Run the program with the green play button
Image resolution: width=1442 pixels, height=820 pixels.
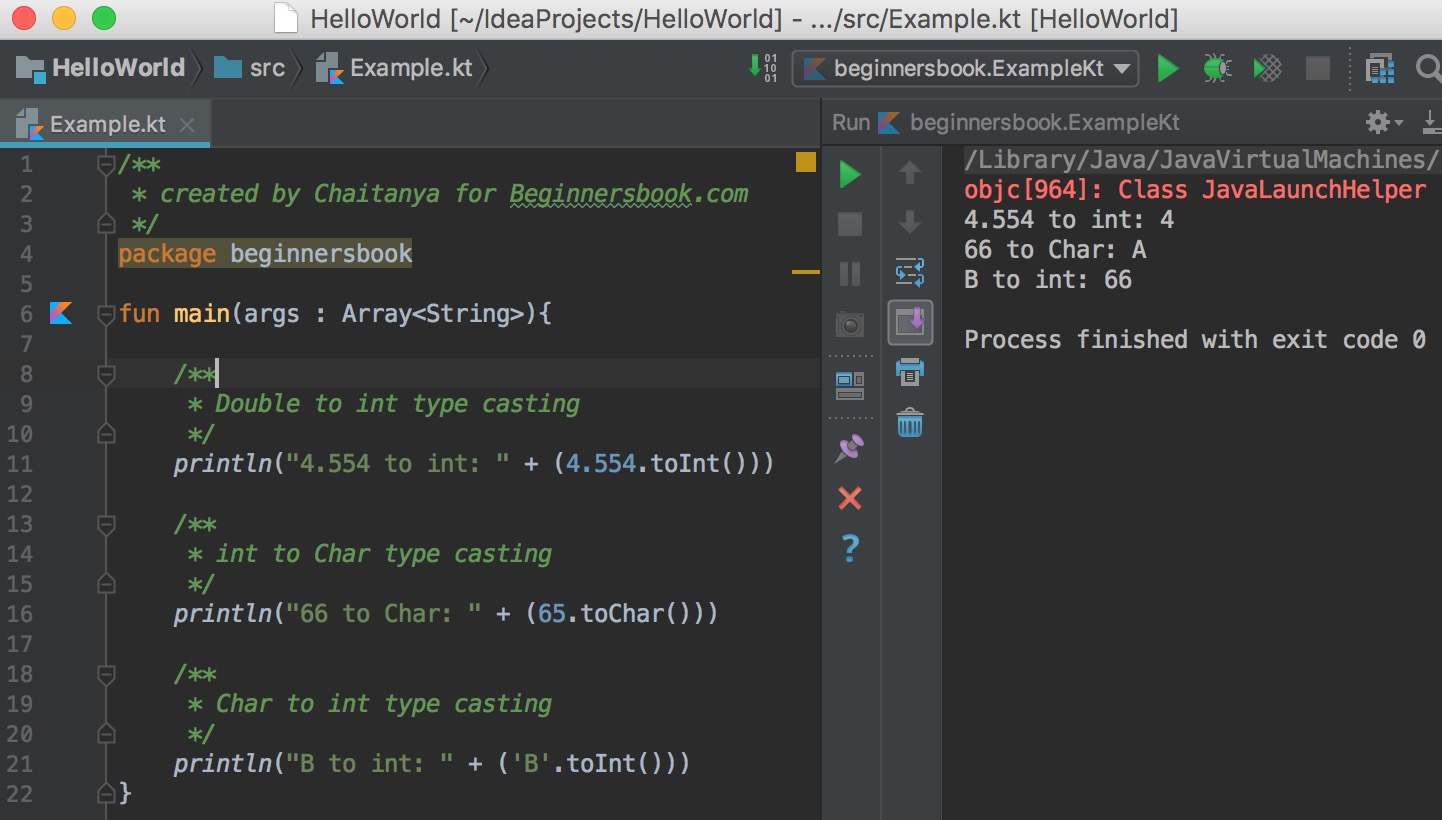(x=1167, y=68)
